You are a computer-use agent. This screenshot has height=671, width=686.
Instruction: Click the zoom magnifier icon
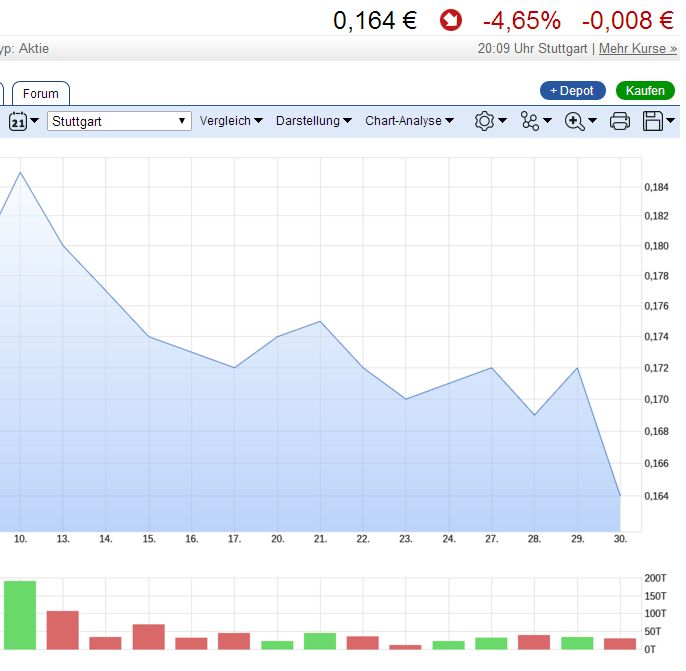574,121
